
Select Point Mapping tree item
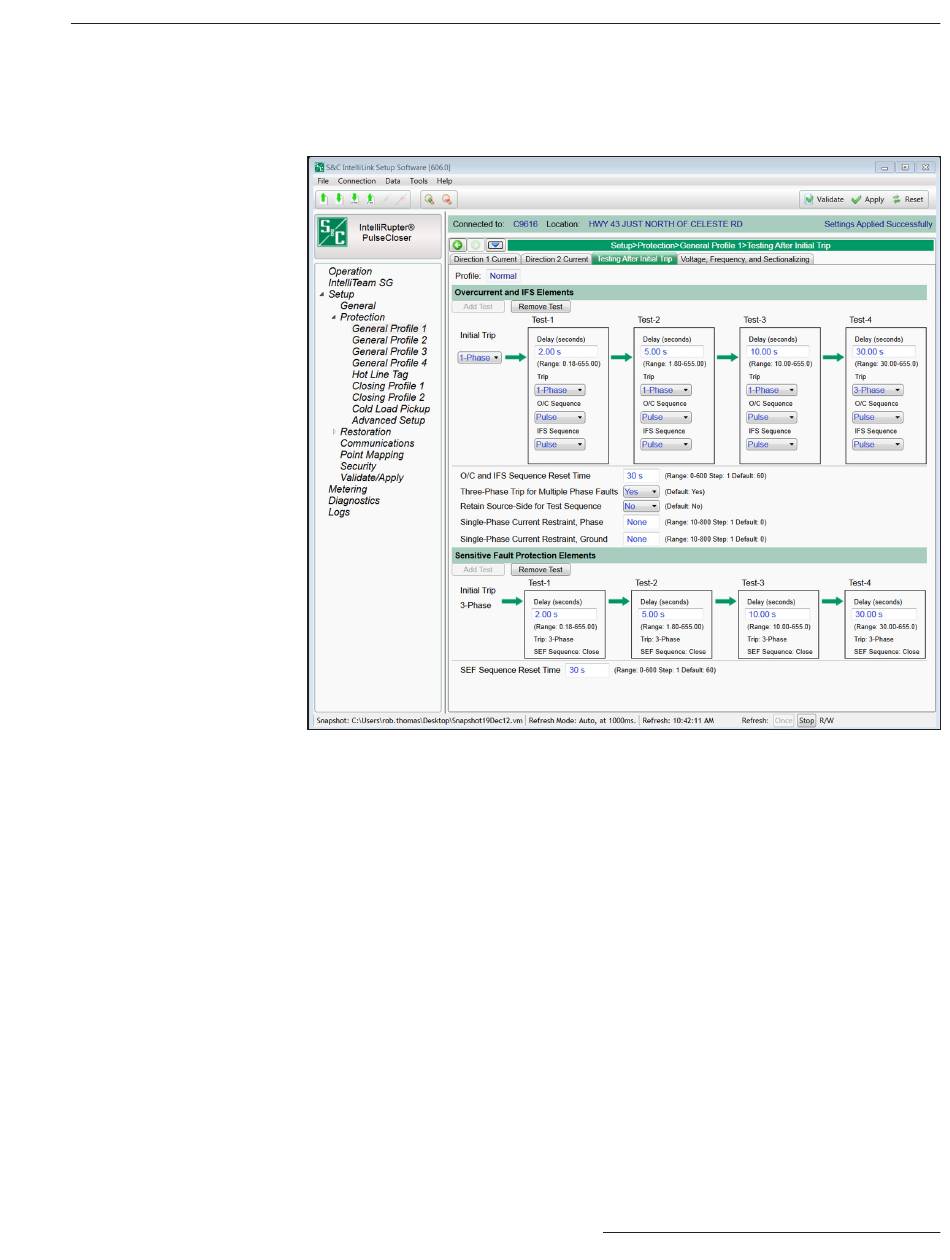coord(372,455)
